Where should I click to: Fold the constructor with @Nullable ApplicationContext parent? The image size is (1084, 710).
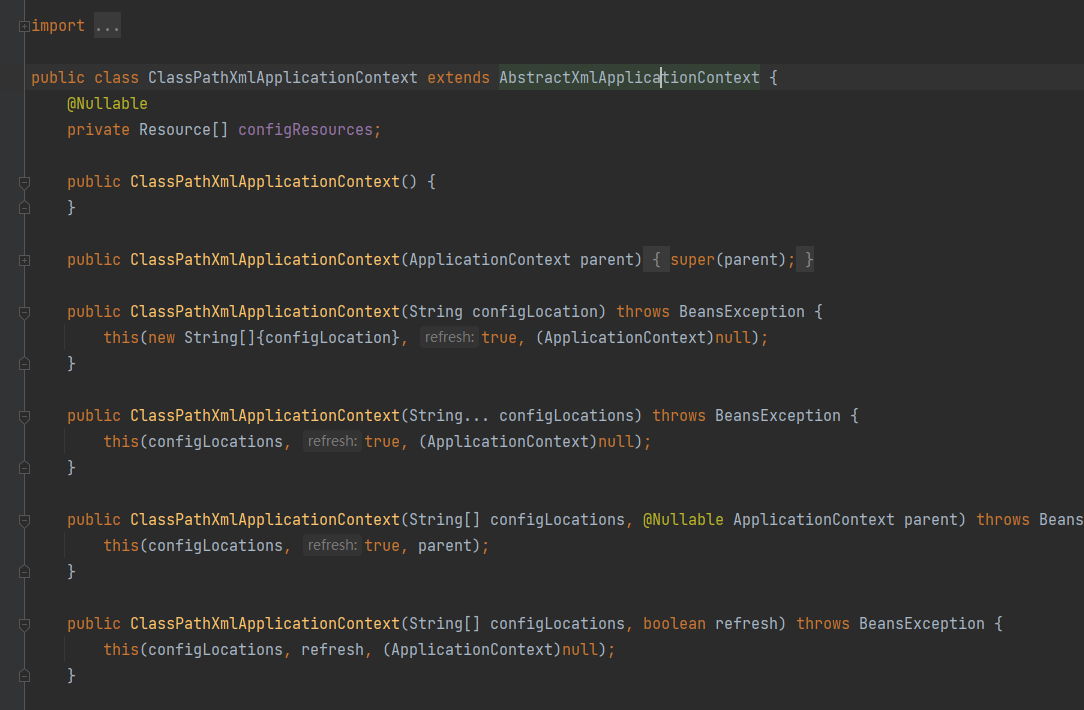pos(24,520)
